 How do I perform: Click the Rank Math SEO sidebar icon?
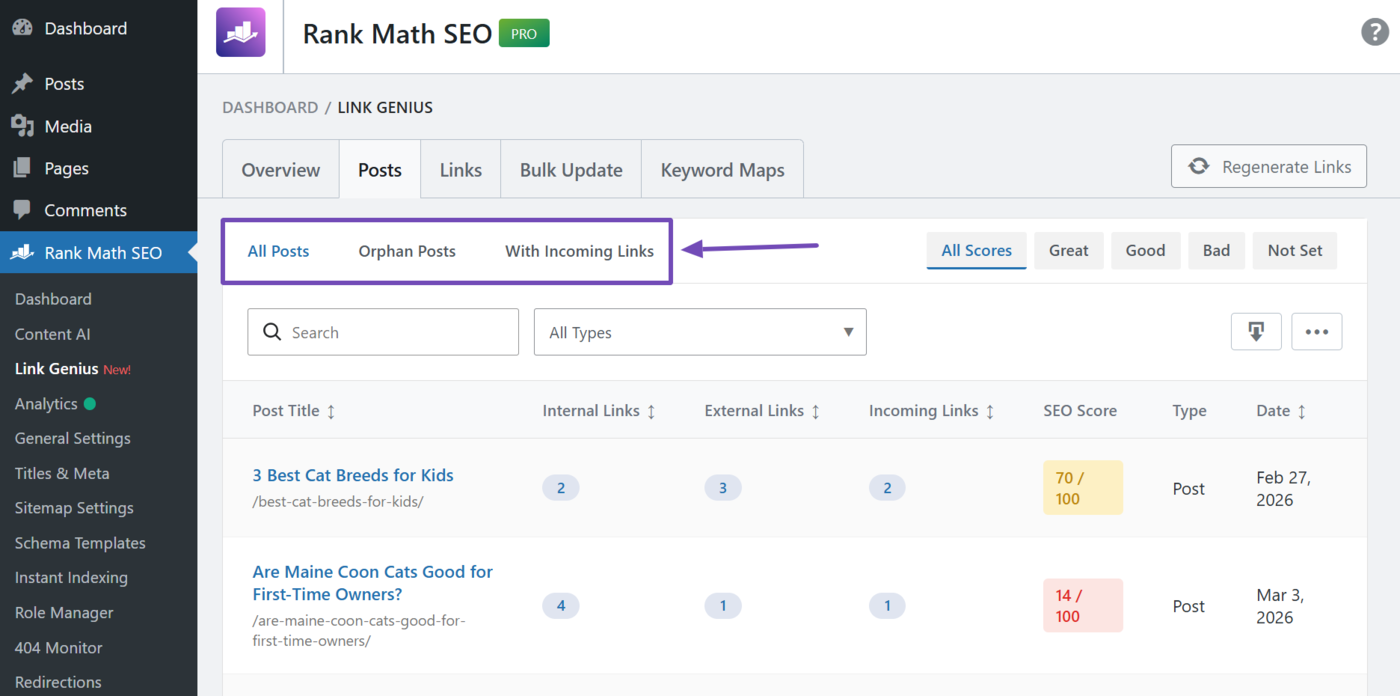[x=22, y=253]
